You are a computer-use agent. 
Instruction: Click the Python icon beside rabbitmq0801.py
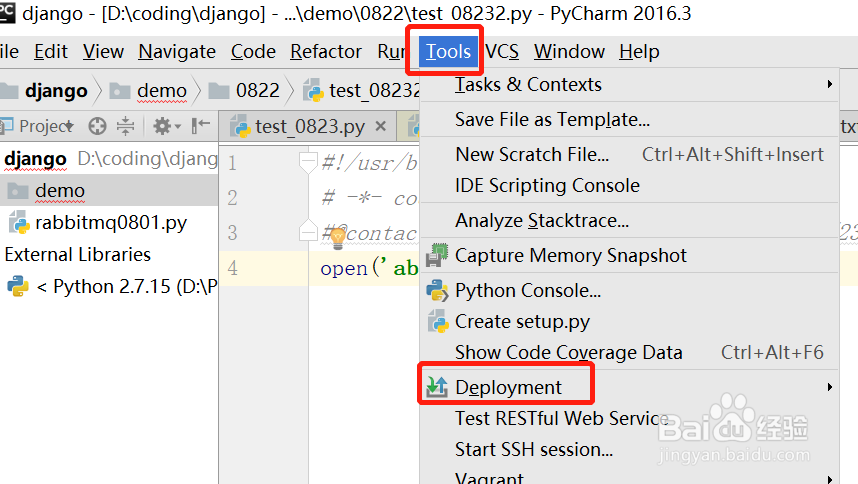(18, 222)
